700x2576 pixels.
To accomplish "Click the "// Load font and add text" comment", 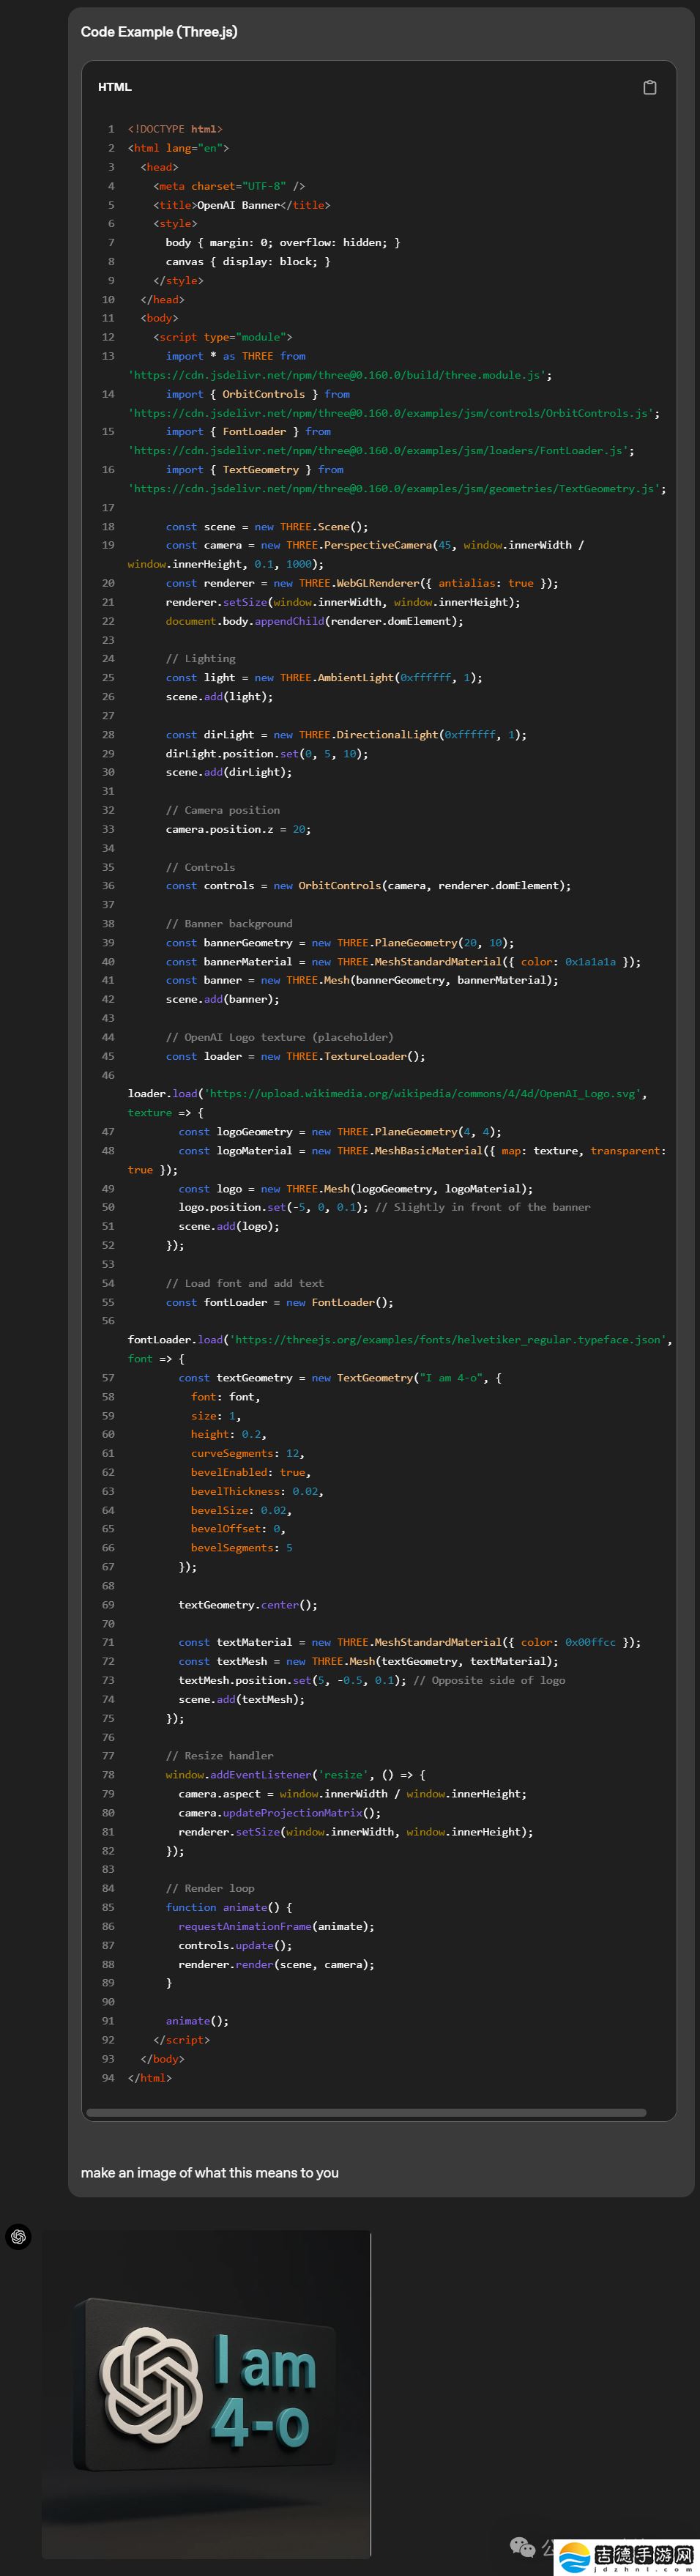I will click(245, 1283).
